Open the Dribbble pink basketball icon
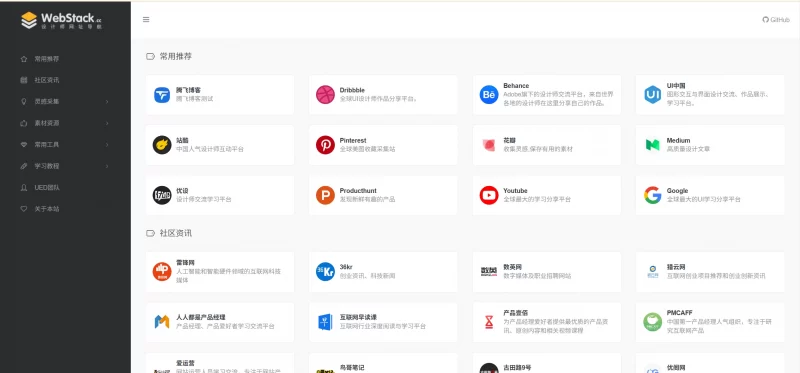 coord(325,95)
